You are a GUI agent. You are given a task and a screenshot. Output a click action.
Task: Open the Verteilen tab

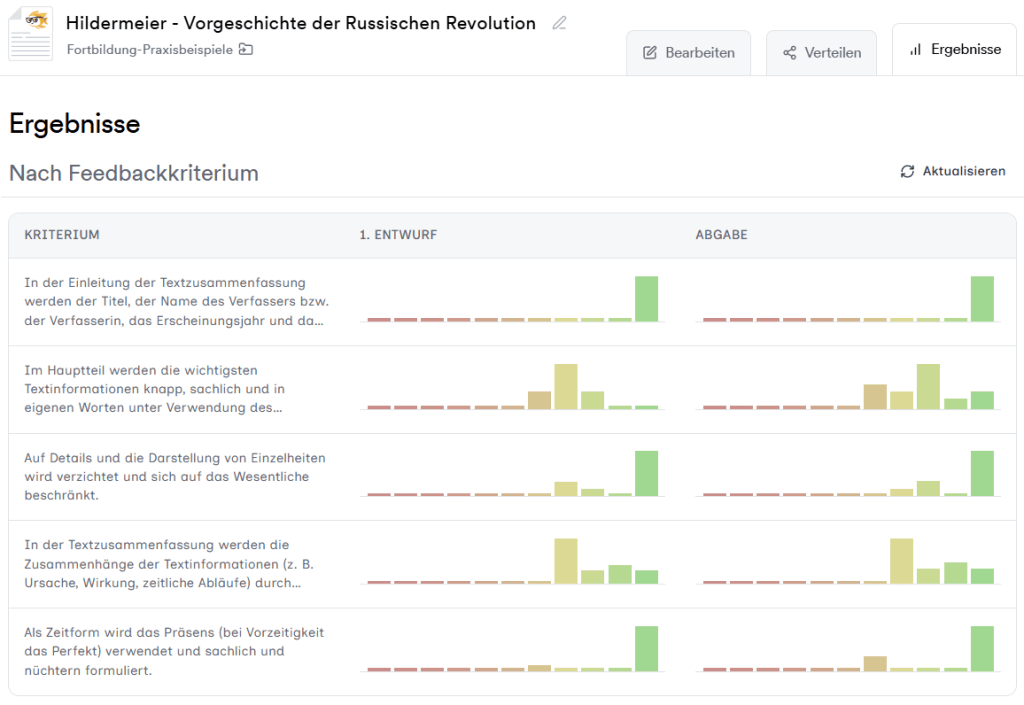click(821, 51)
